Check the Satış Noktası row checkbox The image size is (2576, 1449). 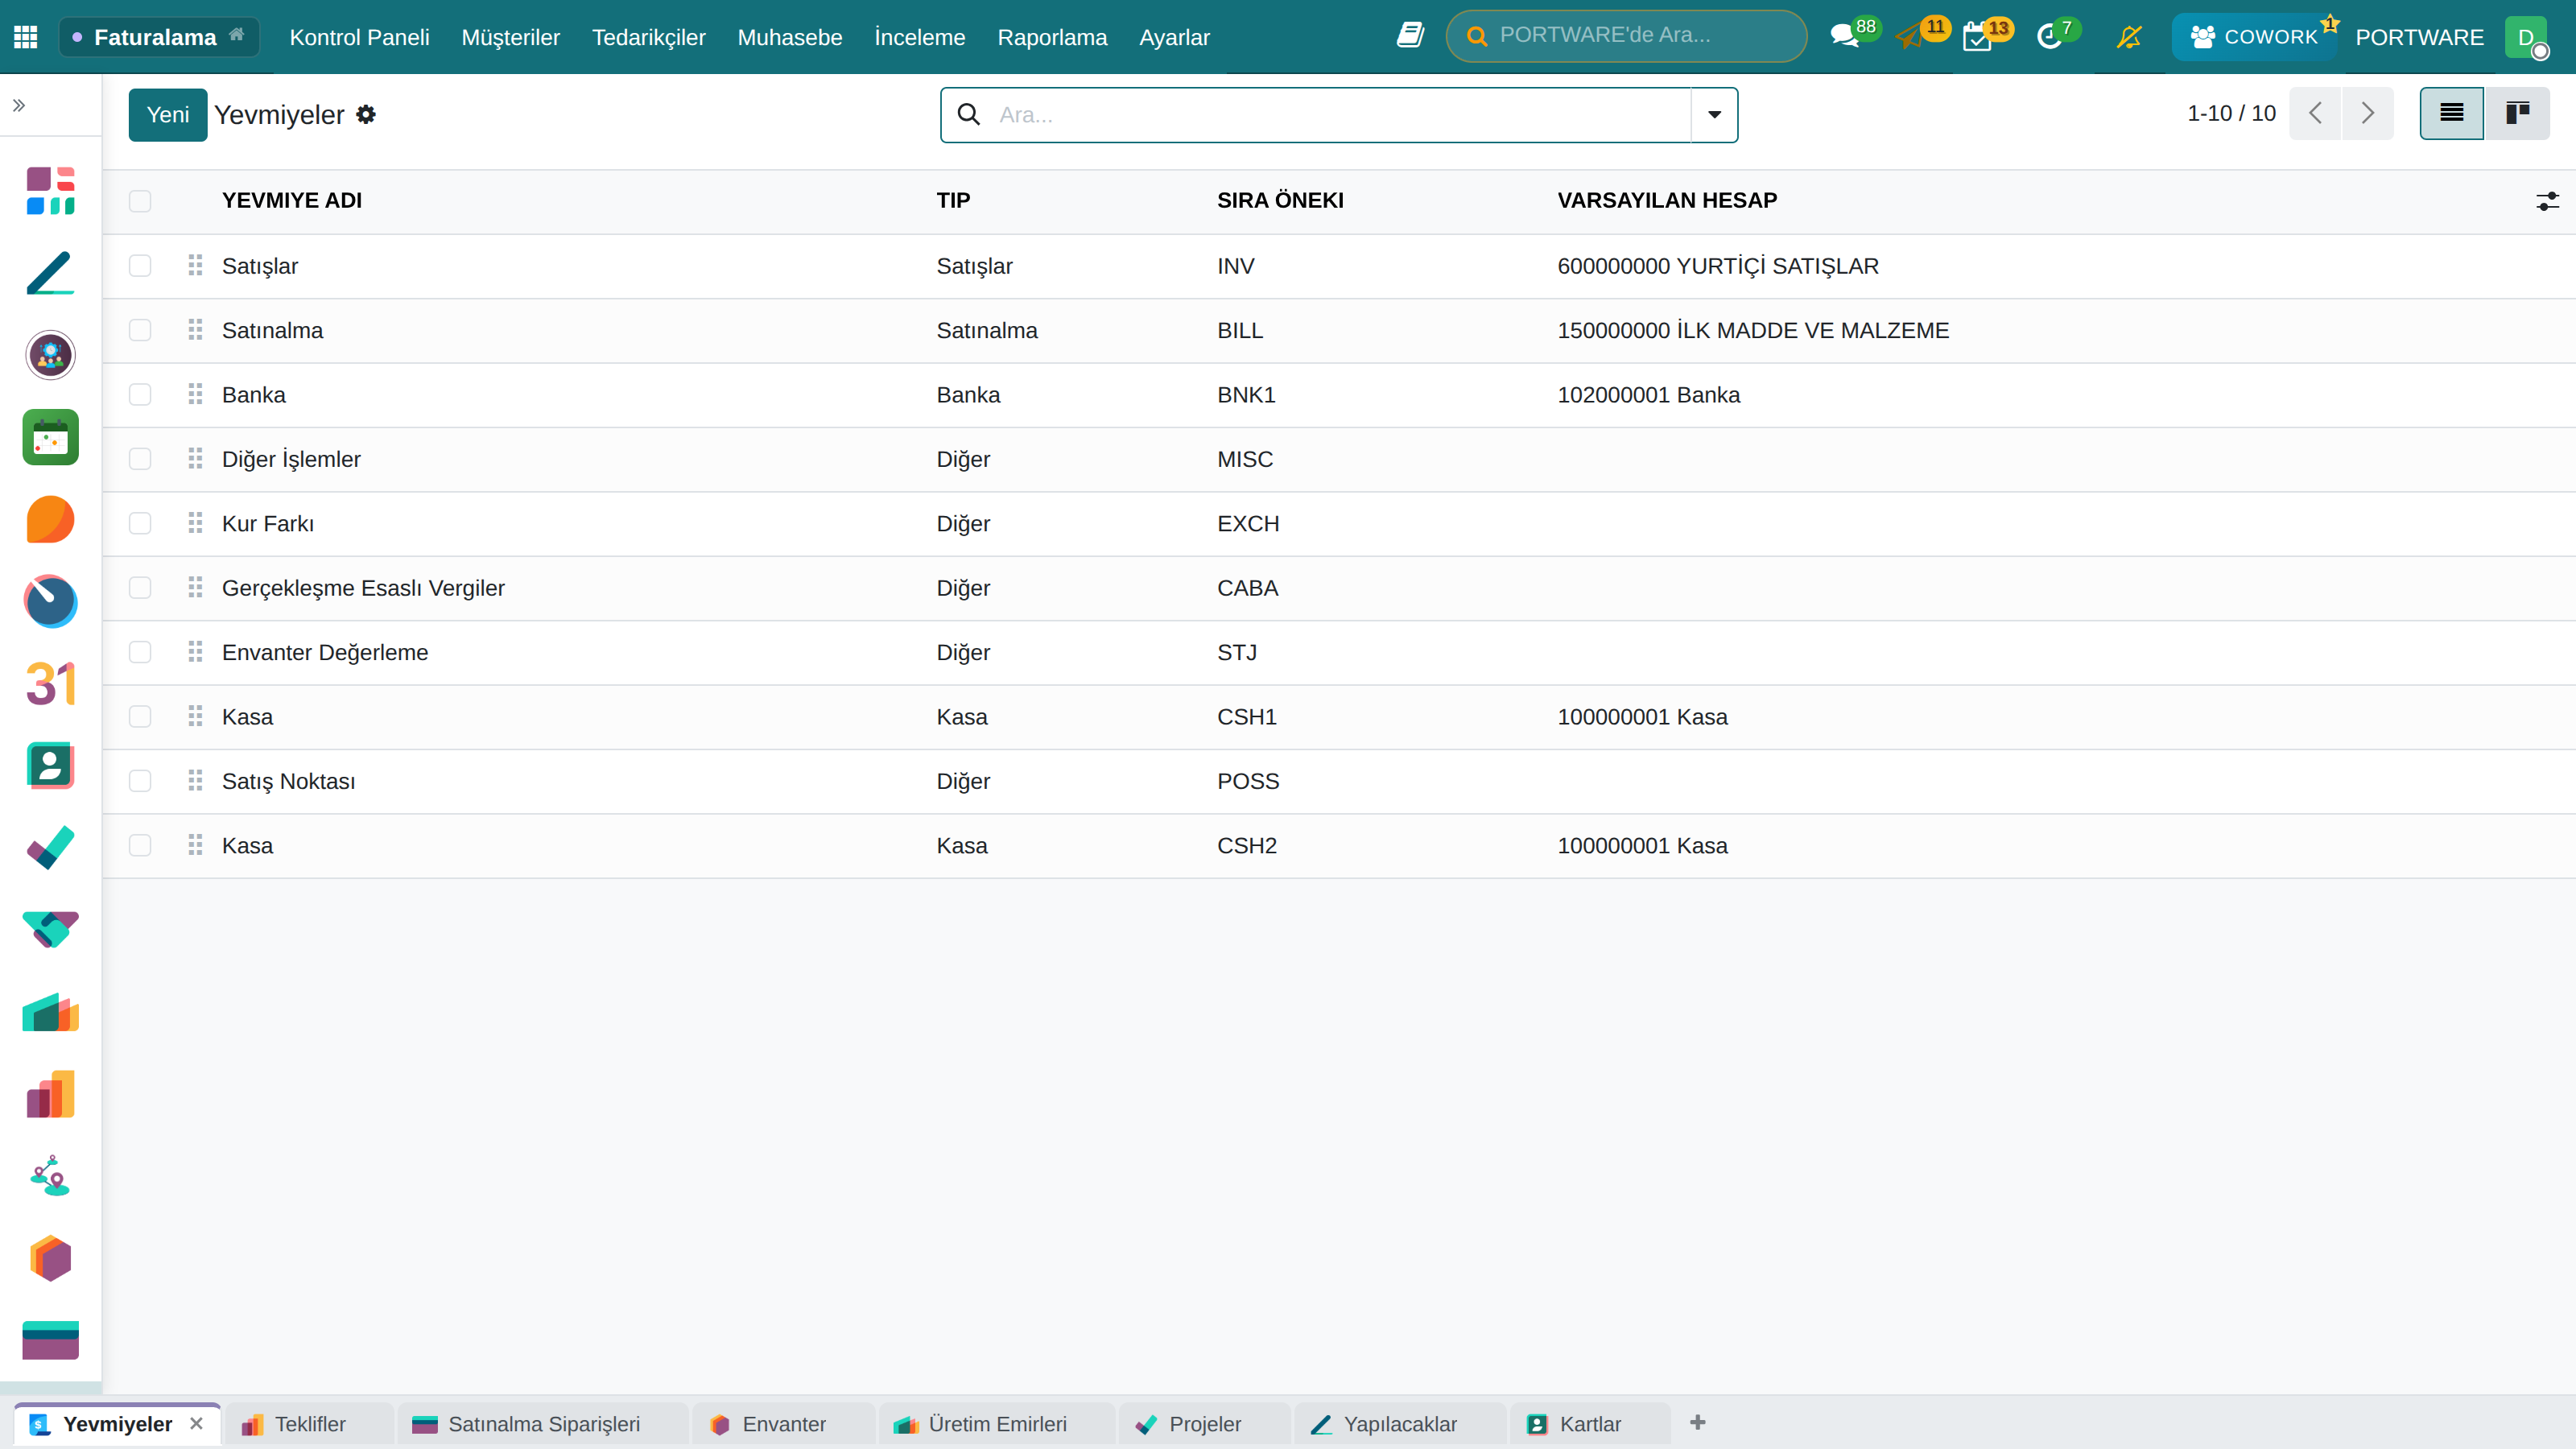(140, 781)
